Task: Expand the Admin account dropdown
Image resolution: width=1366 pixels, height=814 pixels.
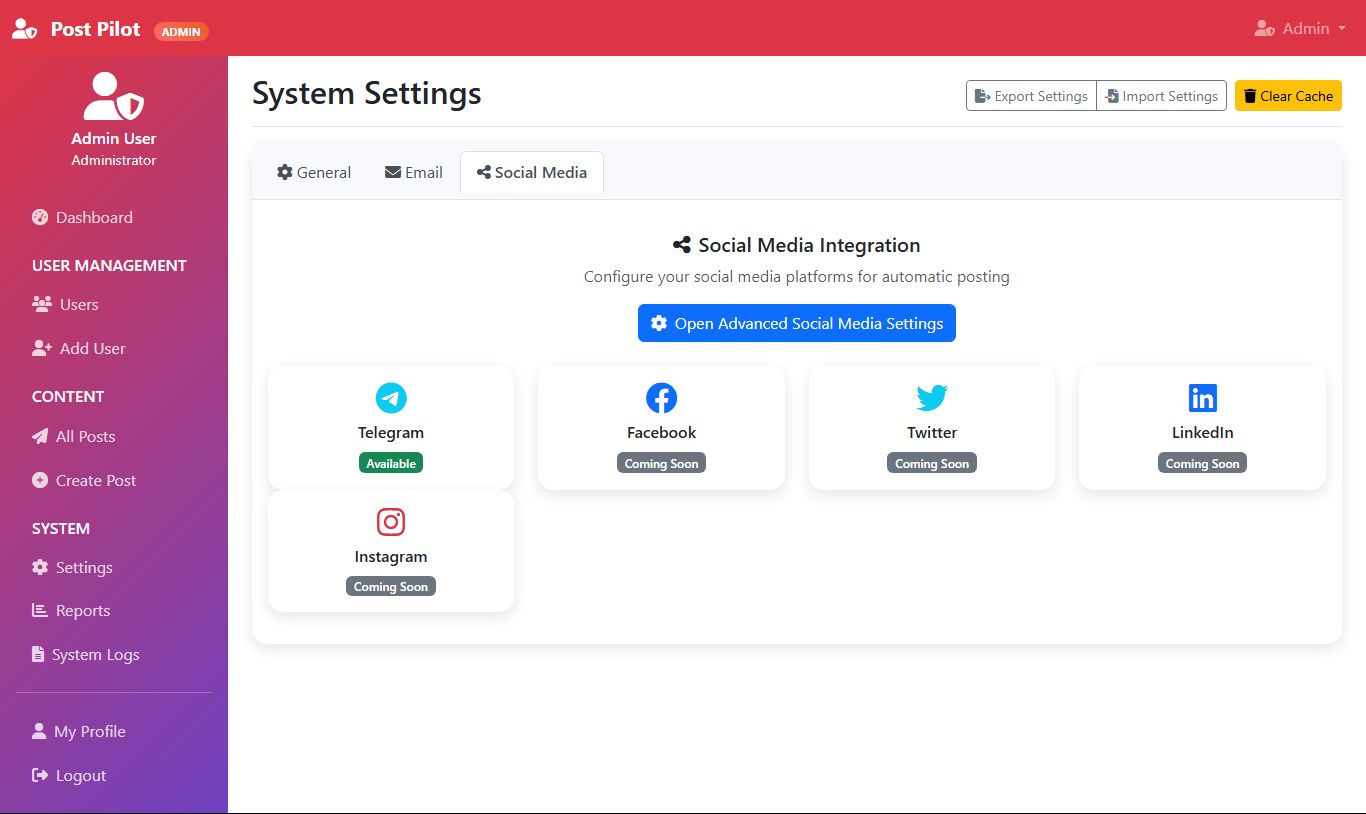Action: coord(1300,29)
